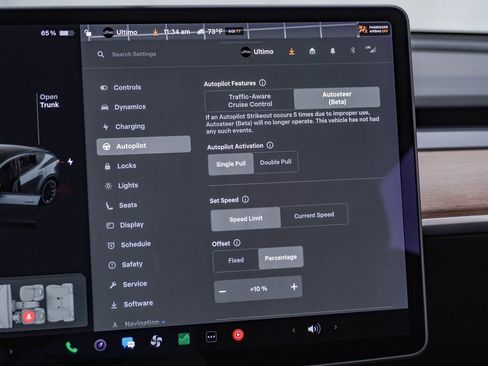Open the Ultimo driver profile in settings header

tap(257, 52)
